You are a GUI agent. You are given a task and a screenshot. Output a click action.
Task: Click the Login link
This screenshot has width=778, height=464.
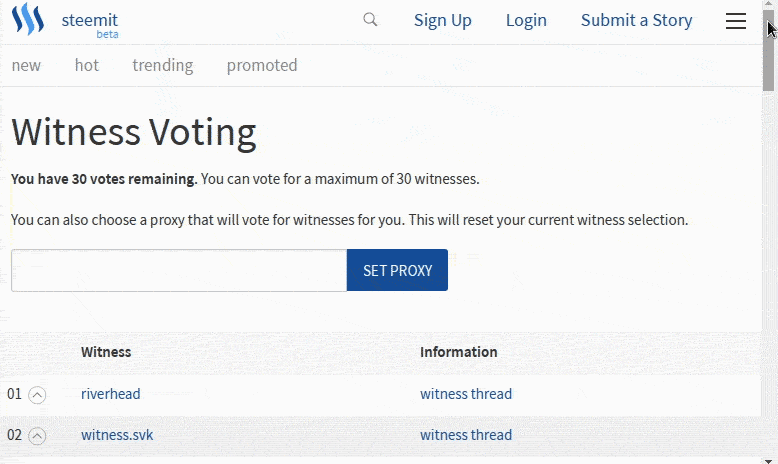pyautogui.click(x=526, y=20)
